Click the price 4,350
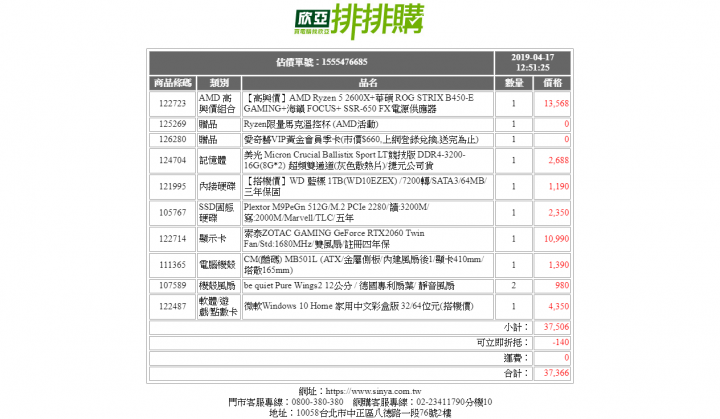 click(x=558, y=306)
